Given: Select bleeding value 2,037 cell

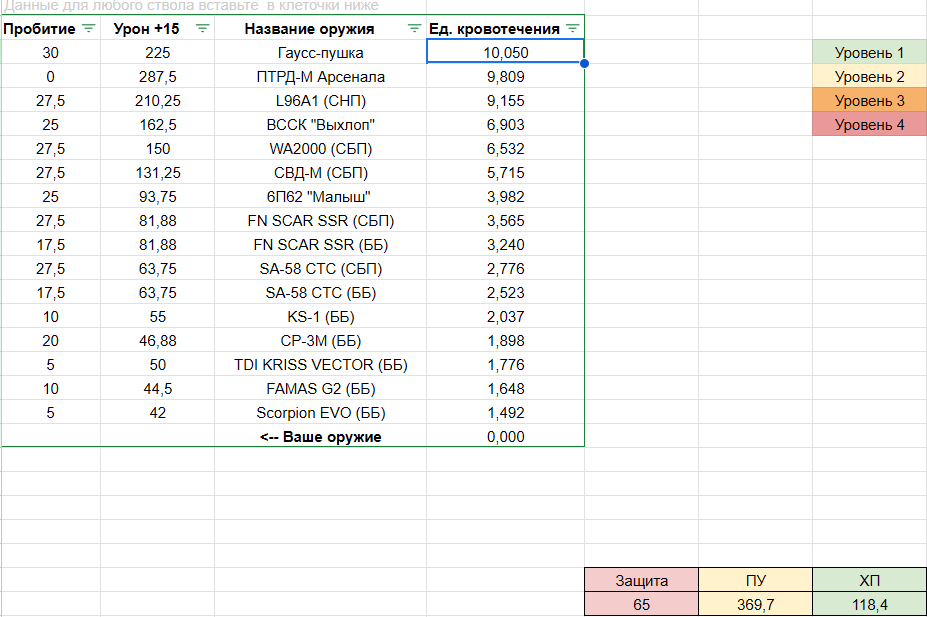Looking at the screenshot, I should tap(505, 317).
